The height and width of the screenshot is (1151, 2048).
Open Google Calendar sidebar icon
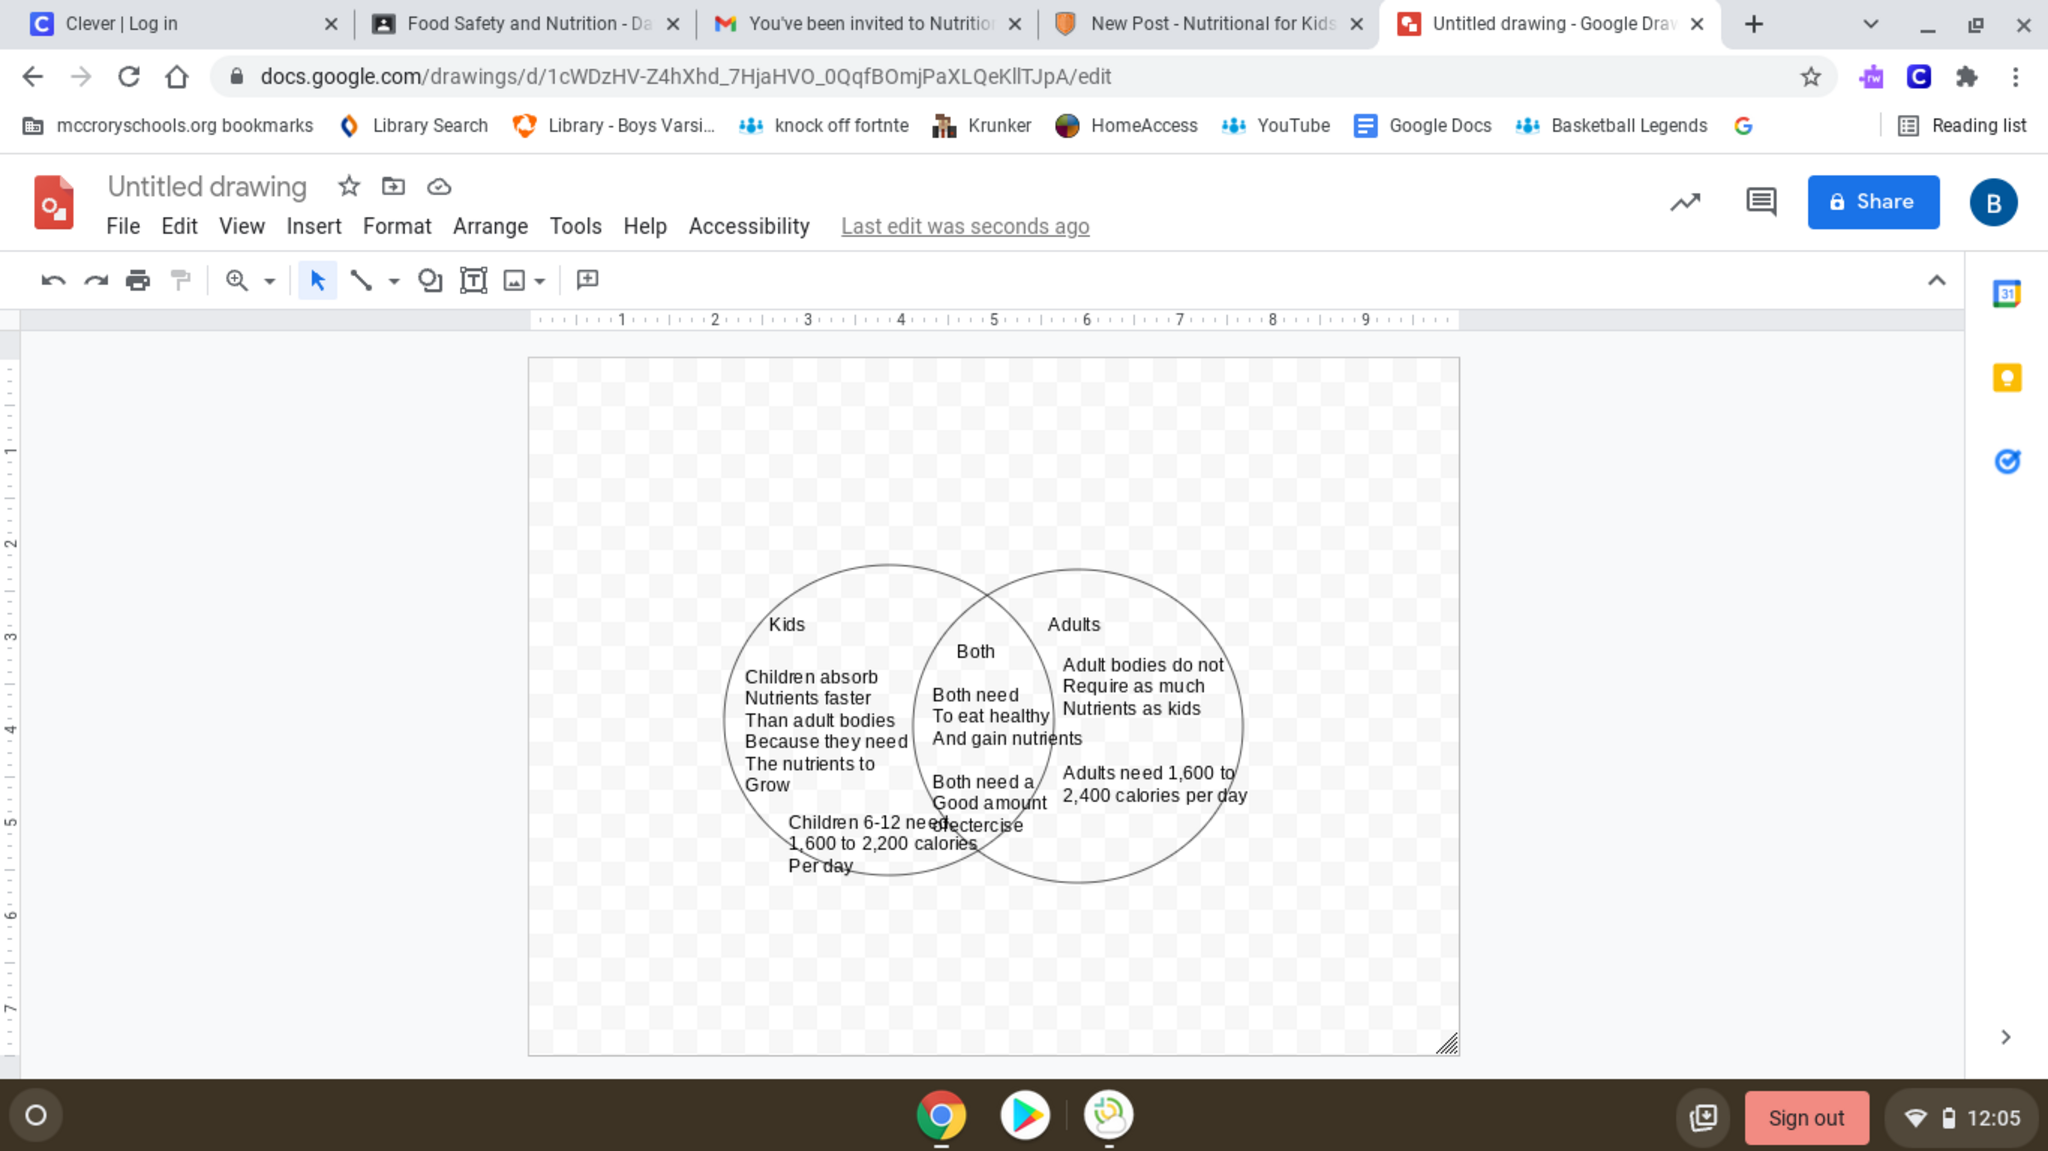pos(2006,294)
